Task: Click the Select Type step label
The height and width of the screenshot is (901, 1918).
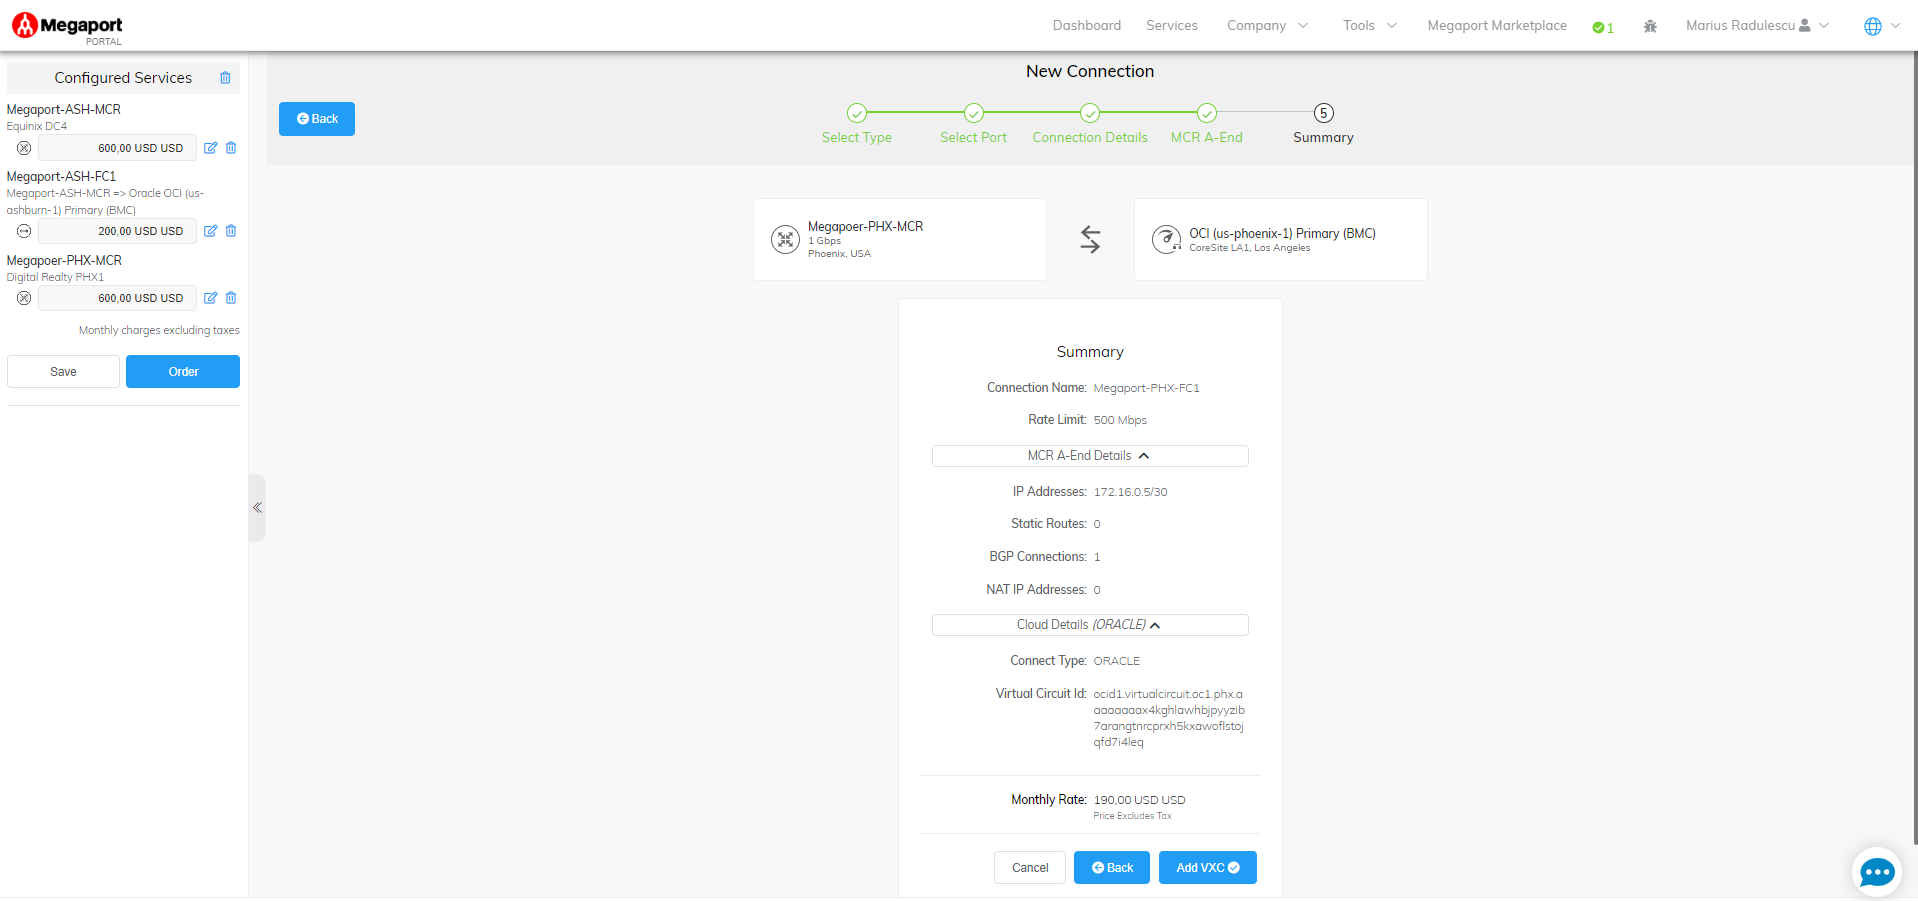Action: [x=857, y=138]
